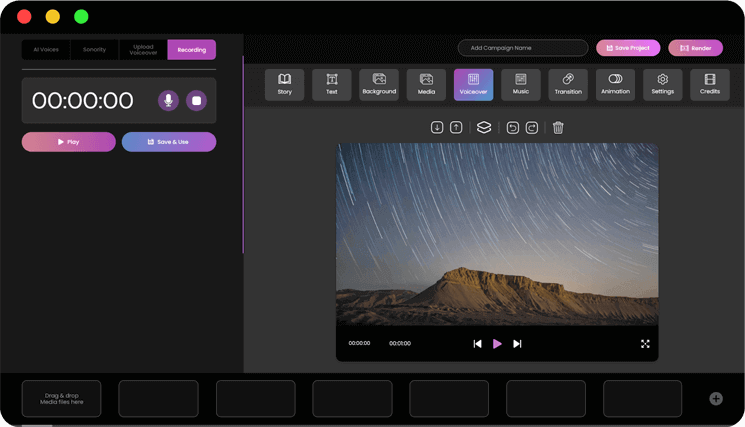
Task: Start recording with the microphone icon
Action: (168, 100)
